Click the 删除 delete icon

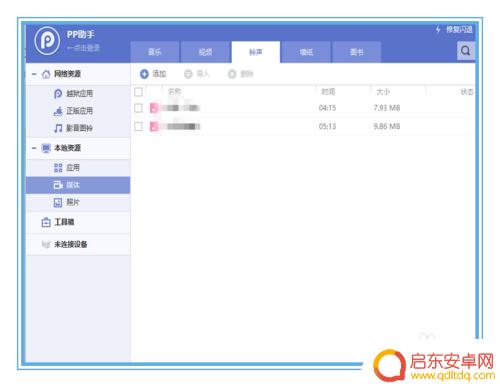[232, 74]
